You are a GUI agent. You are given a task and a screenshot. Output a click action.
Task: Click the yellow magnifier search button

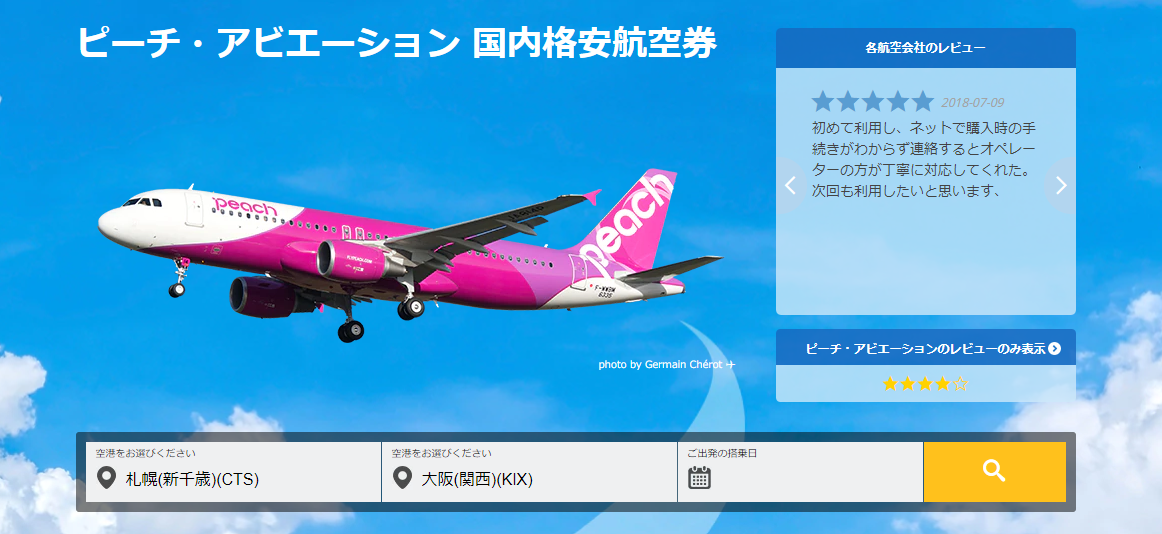tap(995, 472)
